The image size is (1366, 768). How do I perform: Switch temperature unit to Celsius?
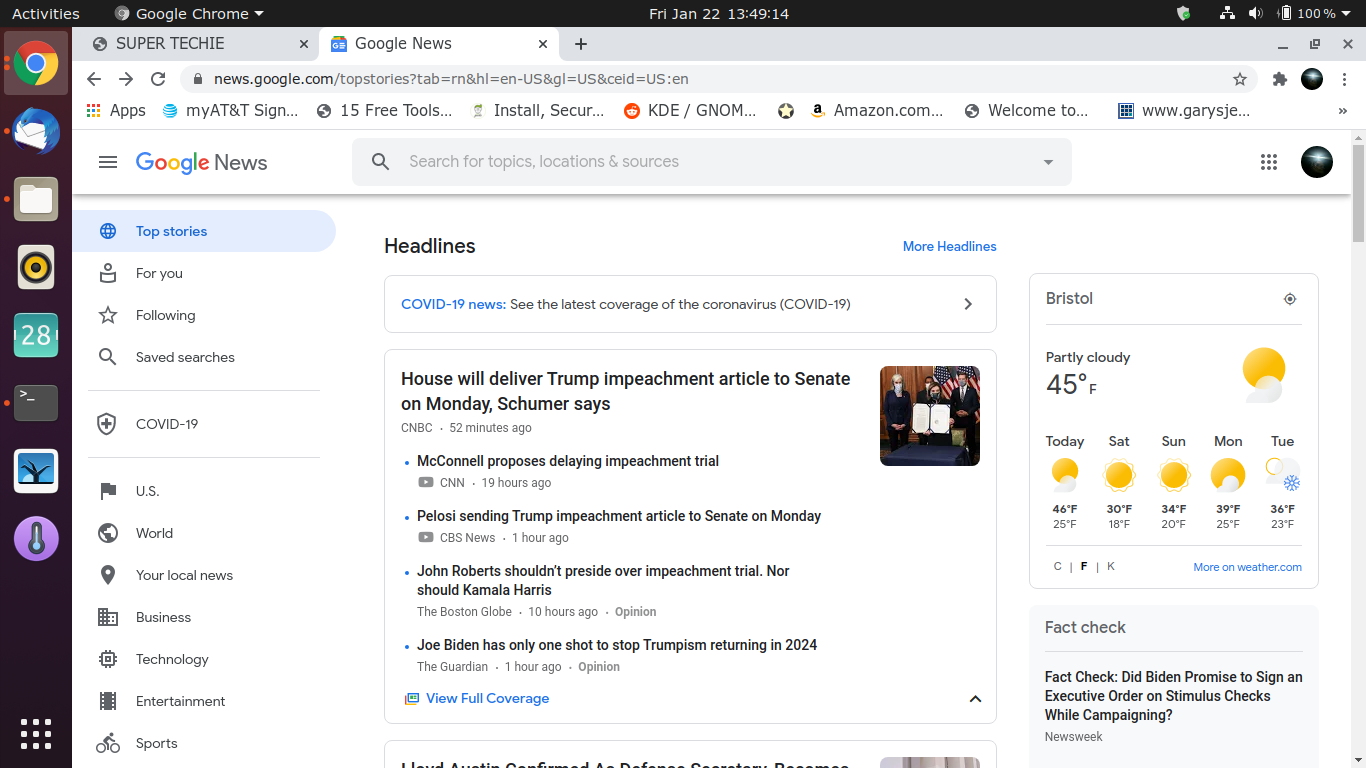(1058, 567)
